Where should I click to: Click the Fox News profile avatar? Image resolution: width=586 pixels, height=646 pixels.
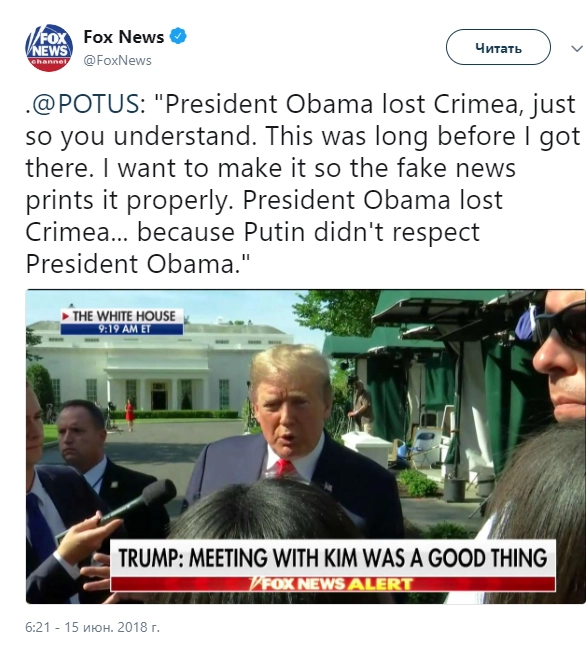coord(49,47)
